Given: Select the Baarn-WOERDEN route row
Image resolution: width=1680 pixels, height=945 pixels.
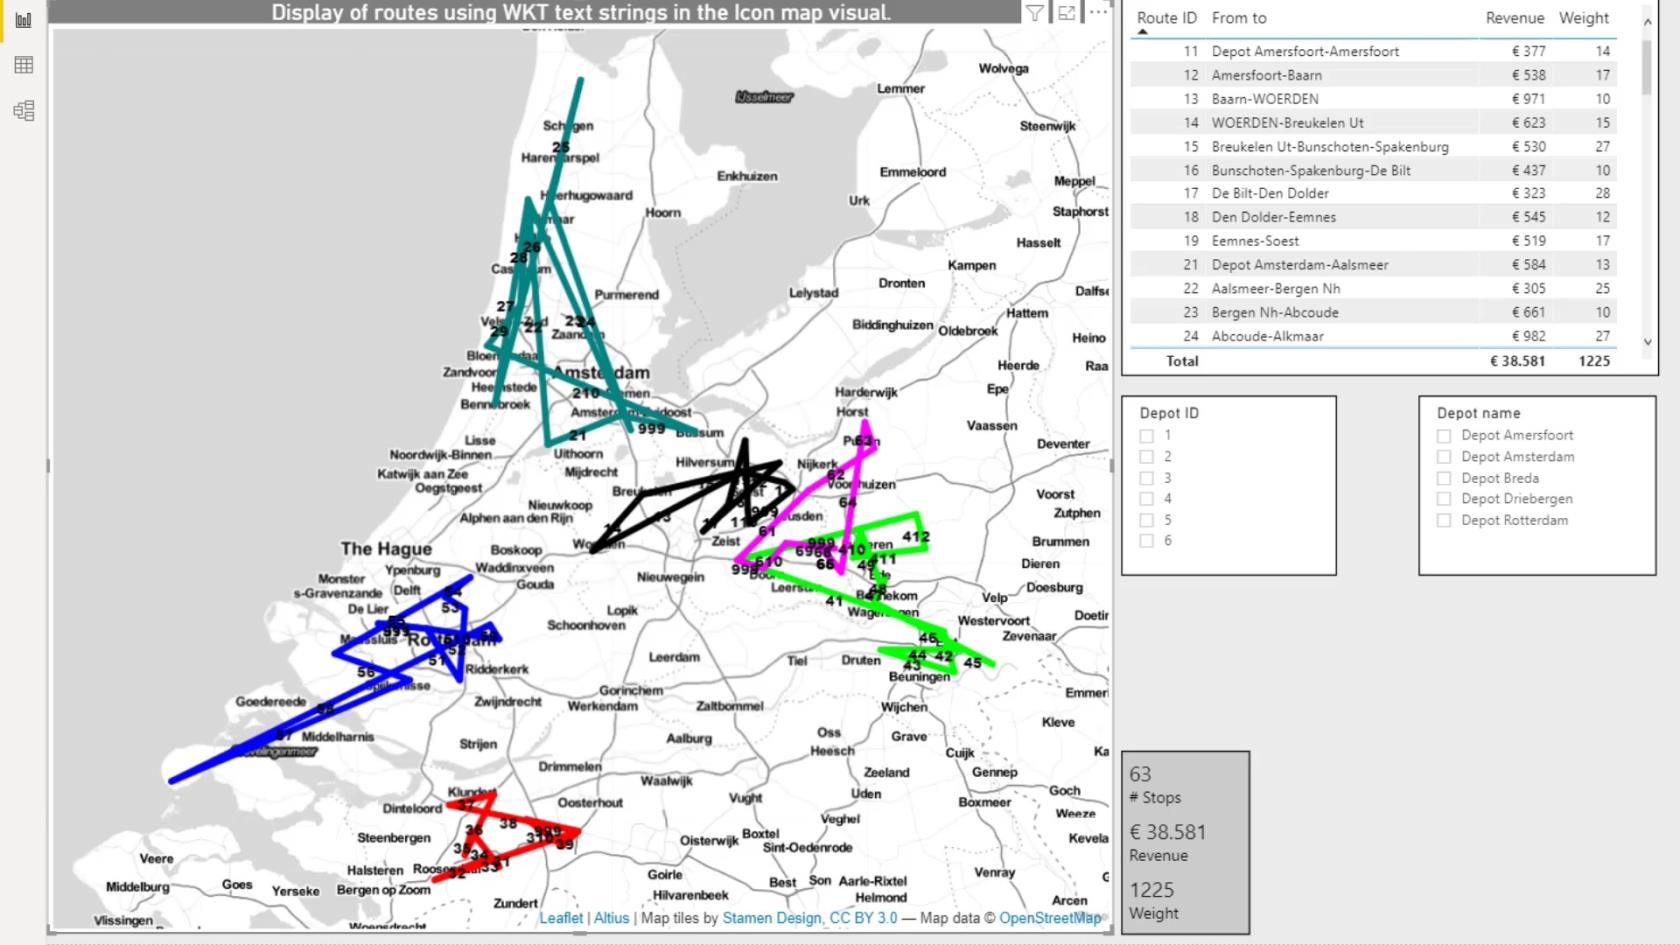Looking at the screenshot, I should point(1373,99).
